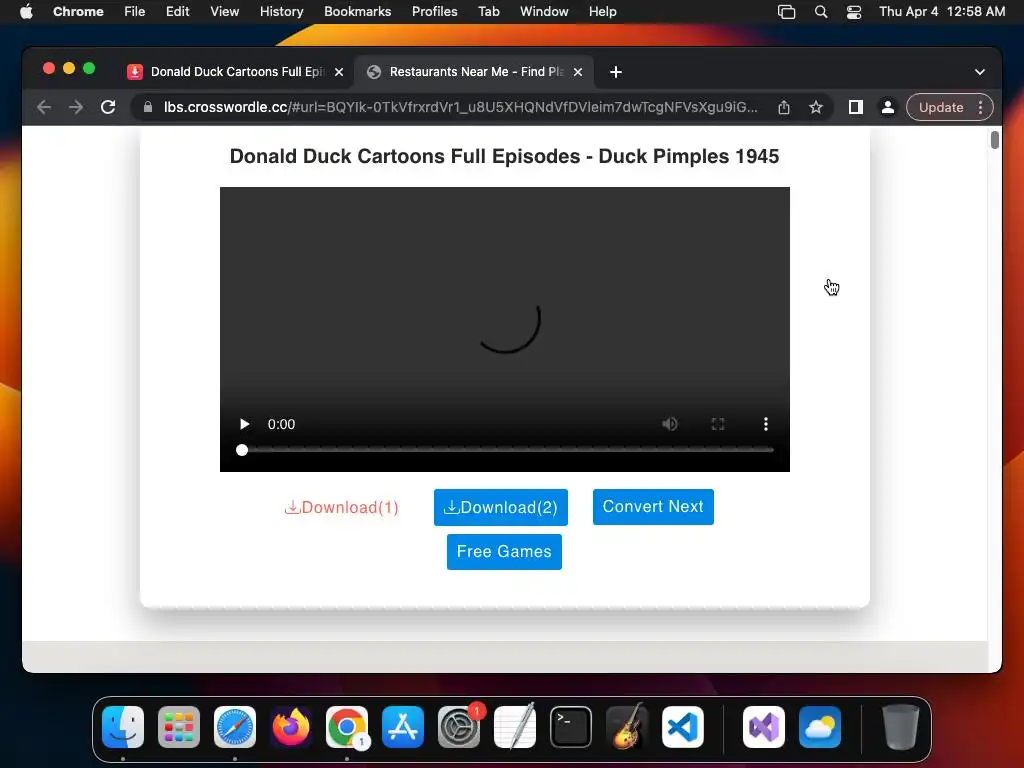The height and width of the screenshot is (768, 1024).
Task: Open Launchpad from the dock
Action: click(179, 727)
